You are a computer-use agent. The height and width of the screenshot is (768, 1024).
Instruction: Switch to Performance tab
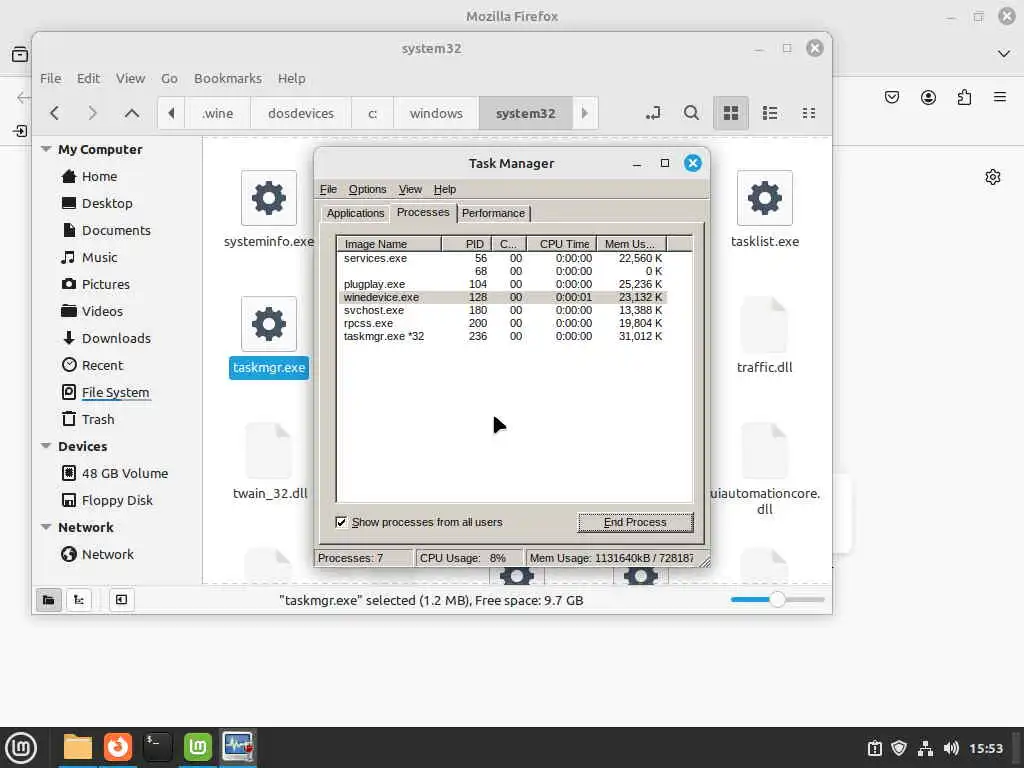click(x=493, y=214)
